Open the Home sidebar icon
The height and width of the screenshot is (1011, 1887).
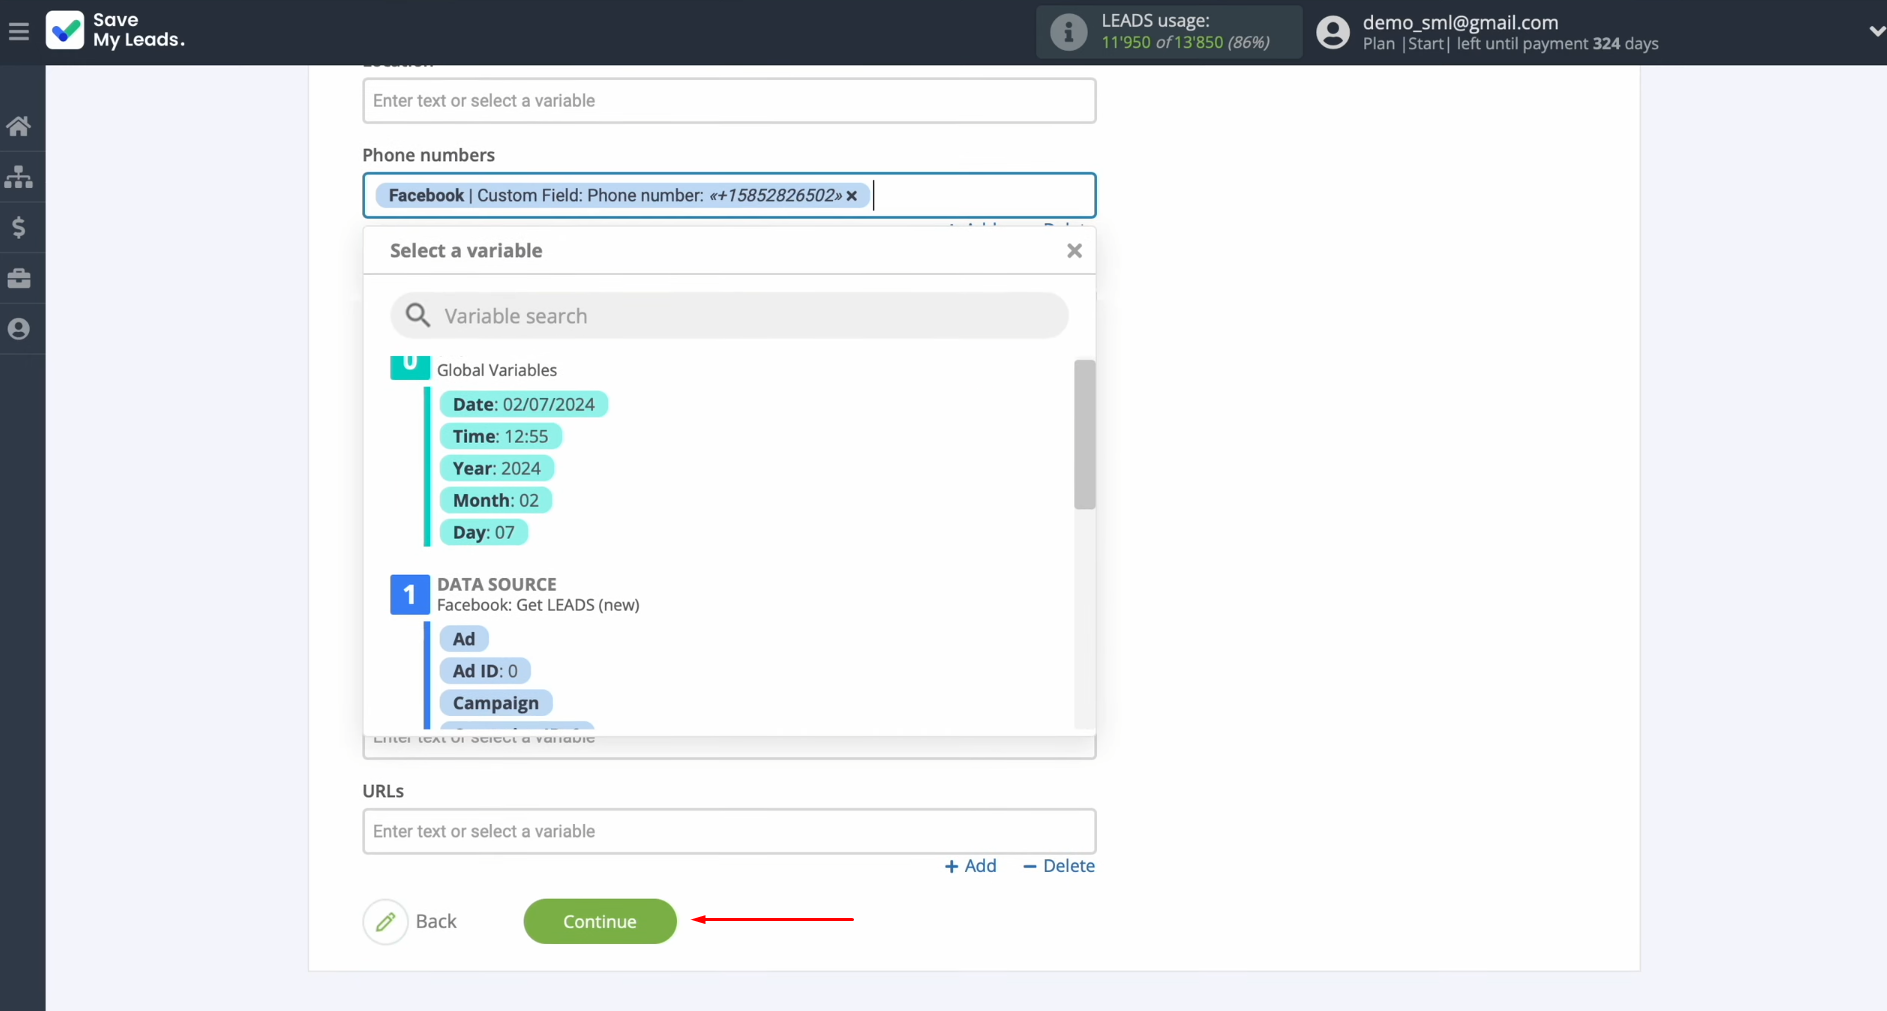[x=19, y=126]
